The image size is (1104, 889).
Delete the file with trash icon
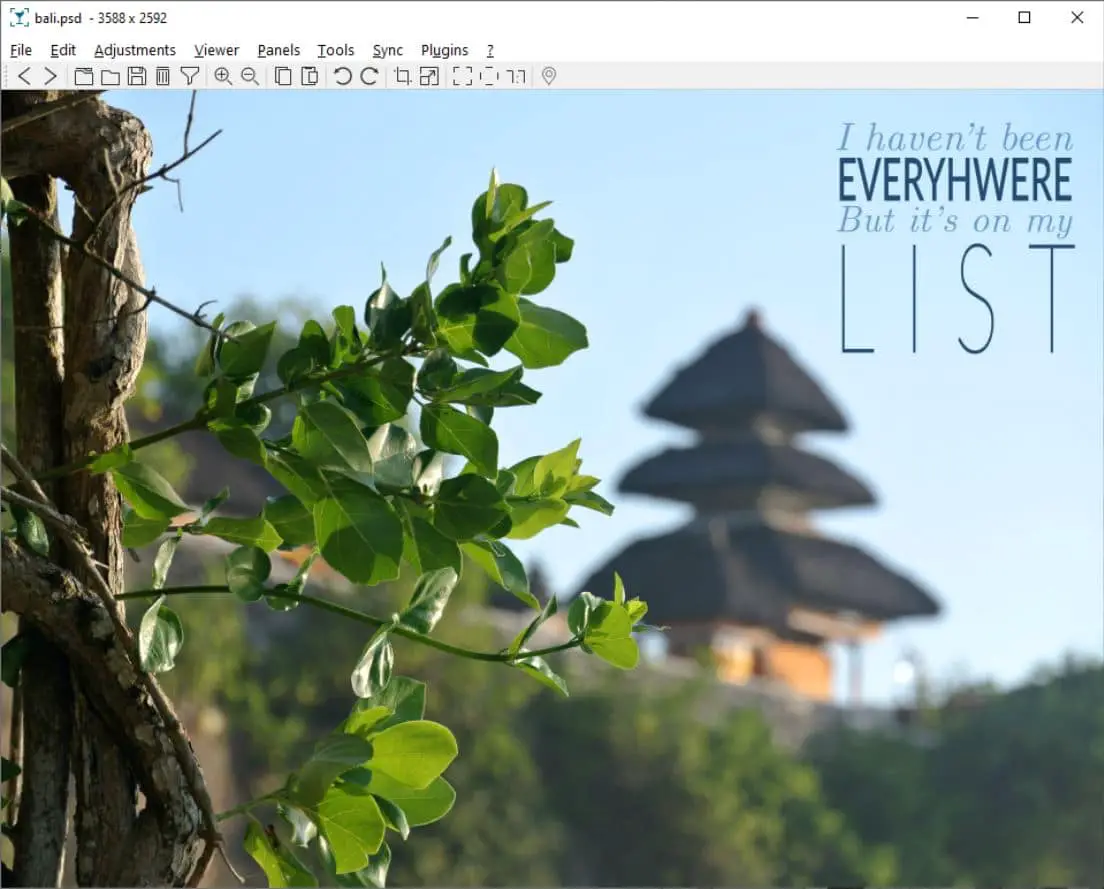[163, 76]
